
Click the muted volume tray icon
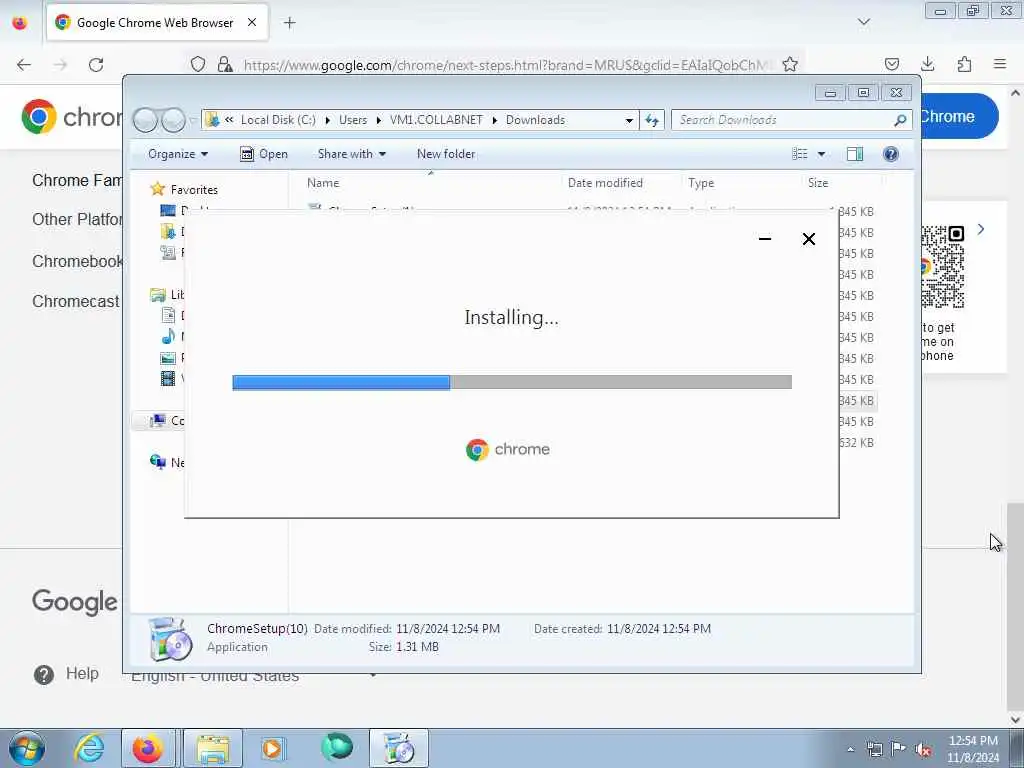pos(922,750)
